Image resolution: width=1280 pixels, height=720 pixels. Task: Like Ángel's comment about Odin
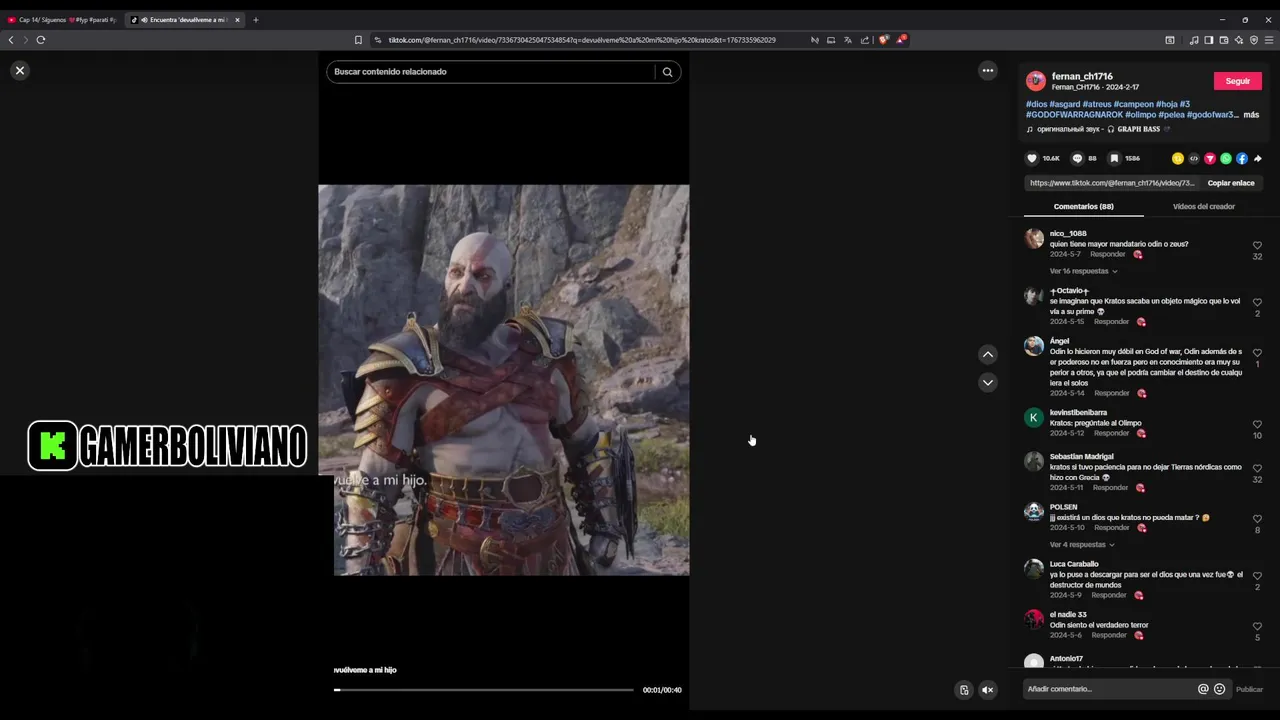1257,352
